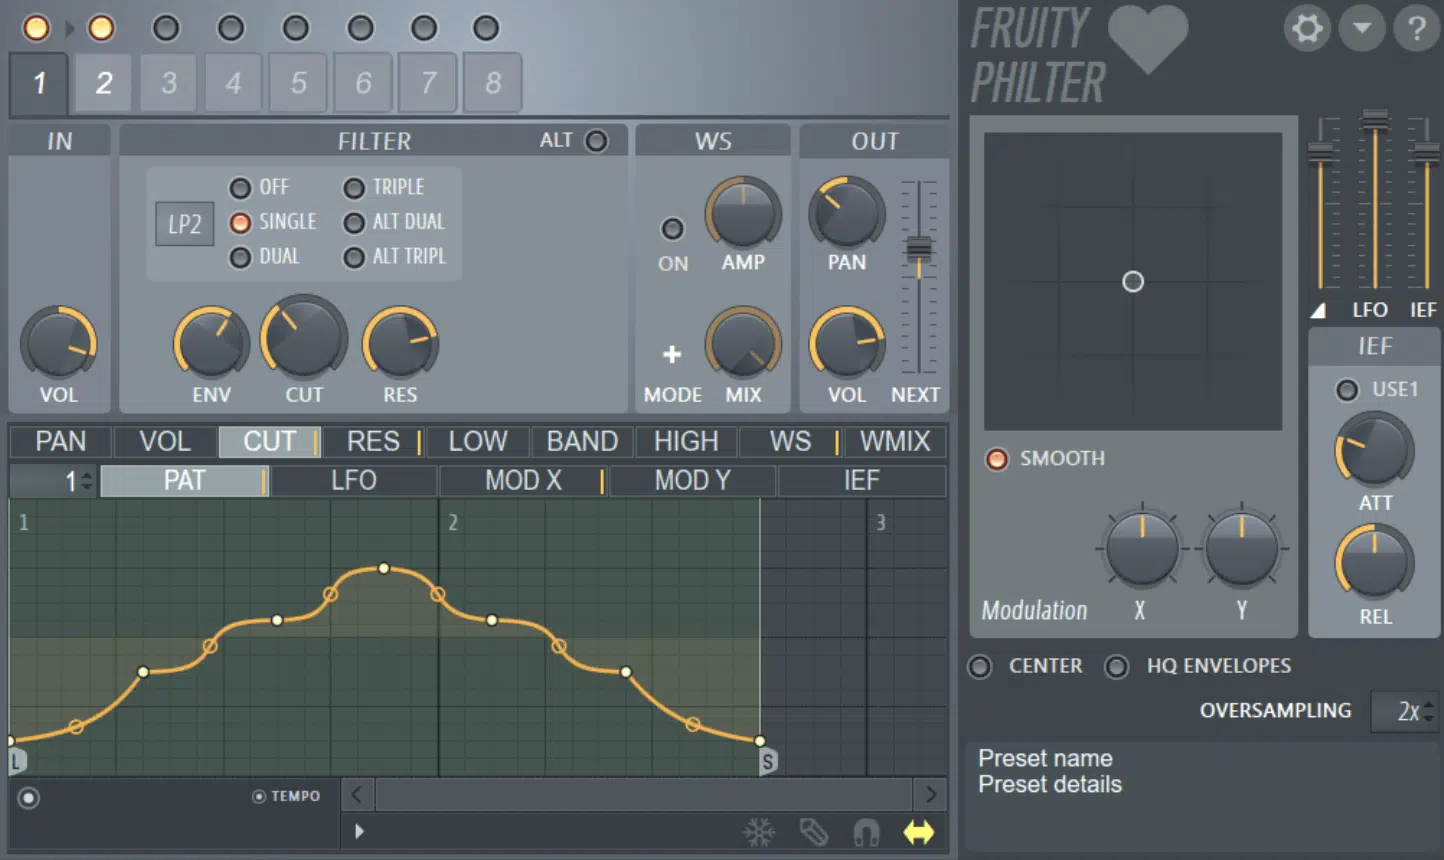Toggle LED above unit 1
1444x860 pixels.
pos(37,28)
